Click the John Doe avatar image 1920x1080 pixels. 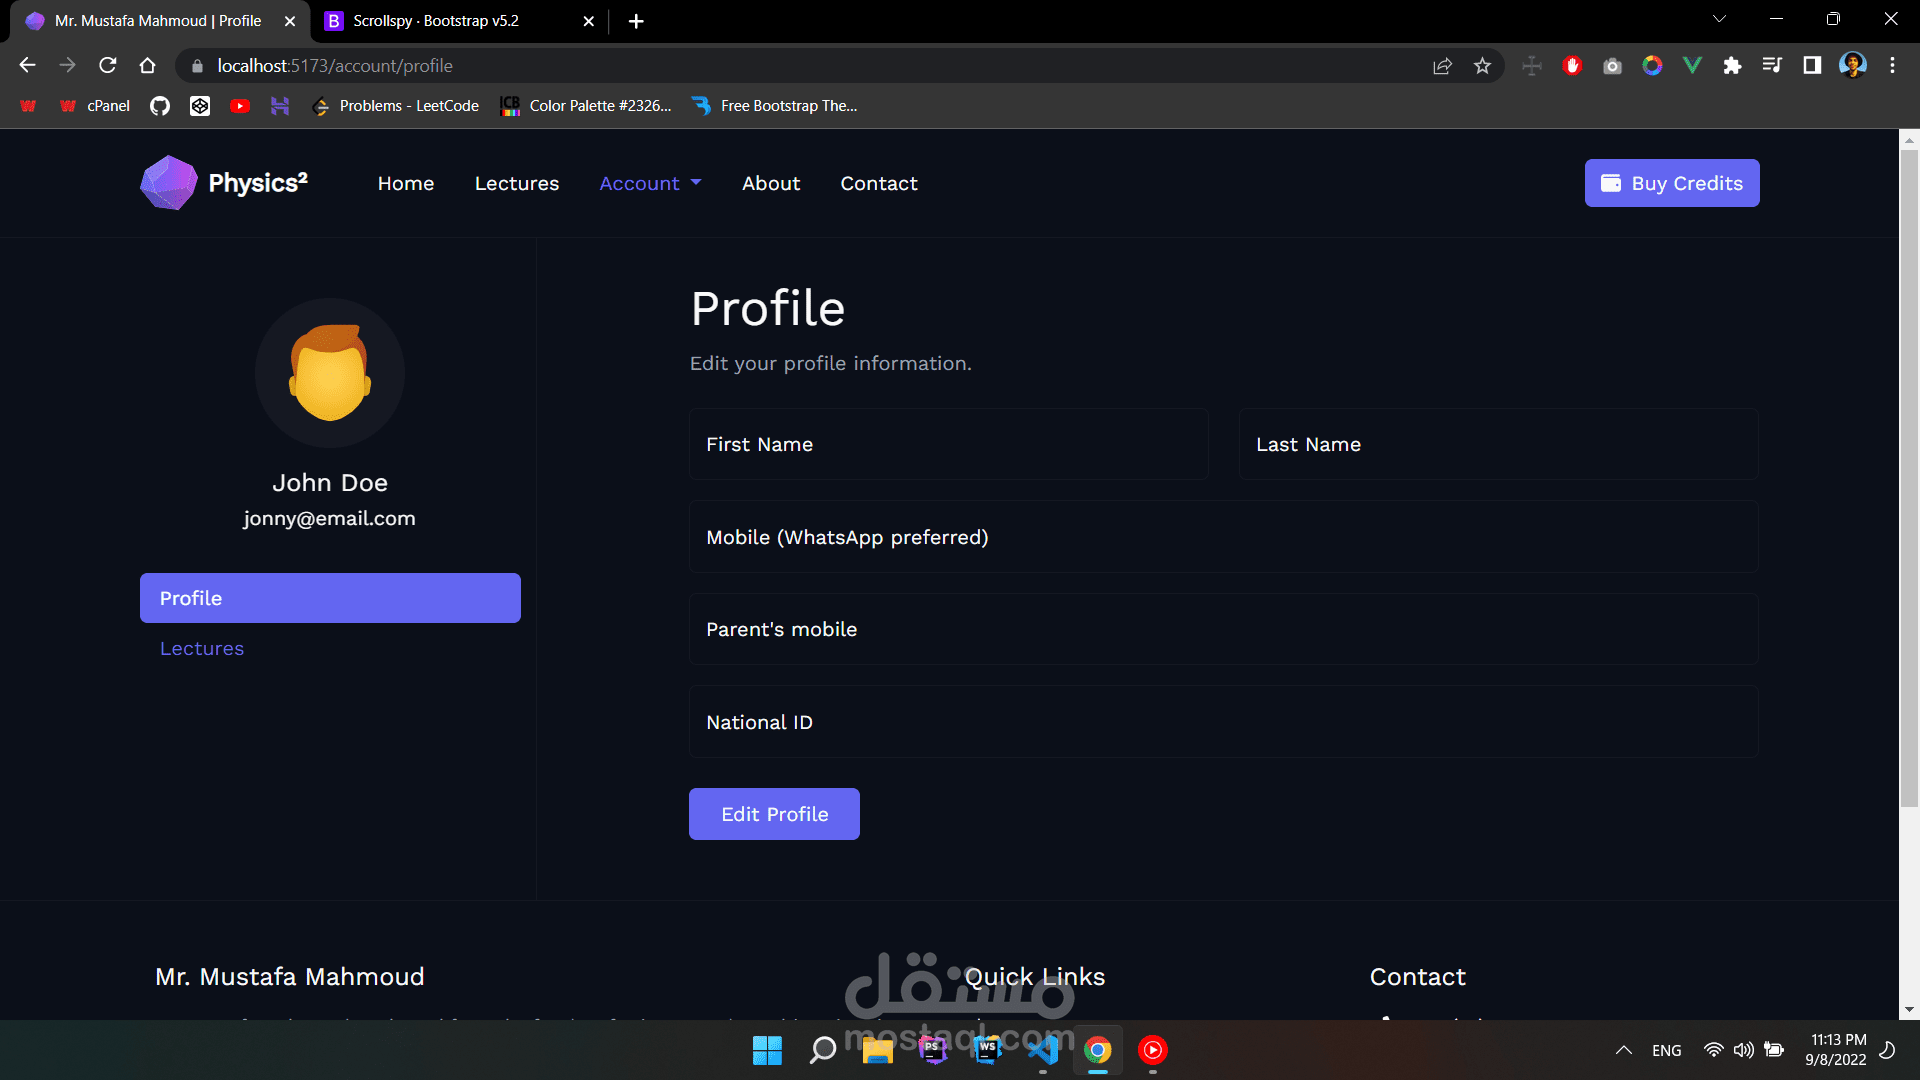click(x=330, y=373)
